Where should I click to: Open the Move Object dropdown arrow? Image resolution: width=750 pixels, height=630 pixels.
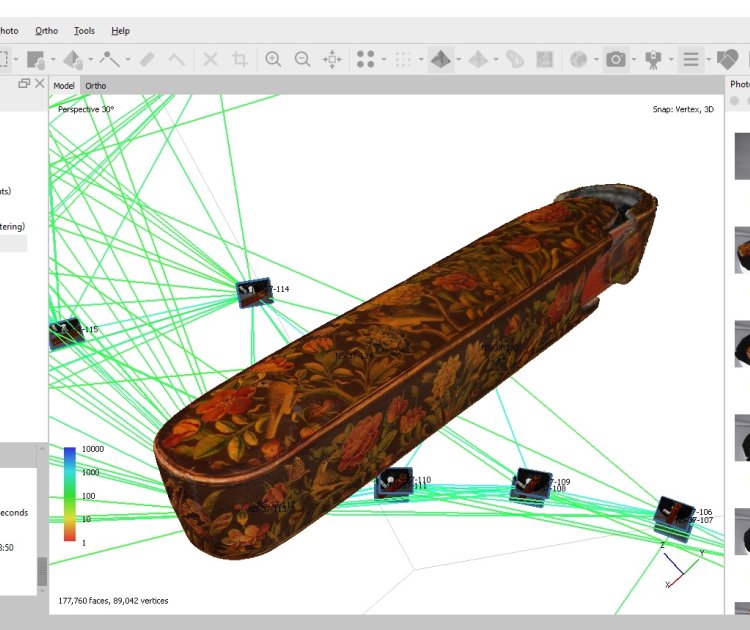pyautogui.click(x=90, y=60)
